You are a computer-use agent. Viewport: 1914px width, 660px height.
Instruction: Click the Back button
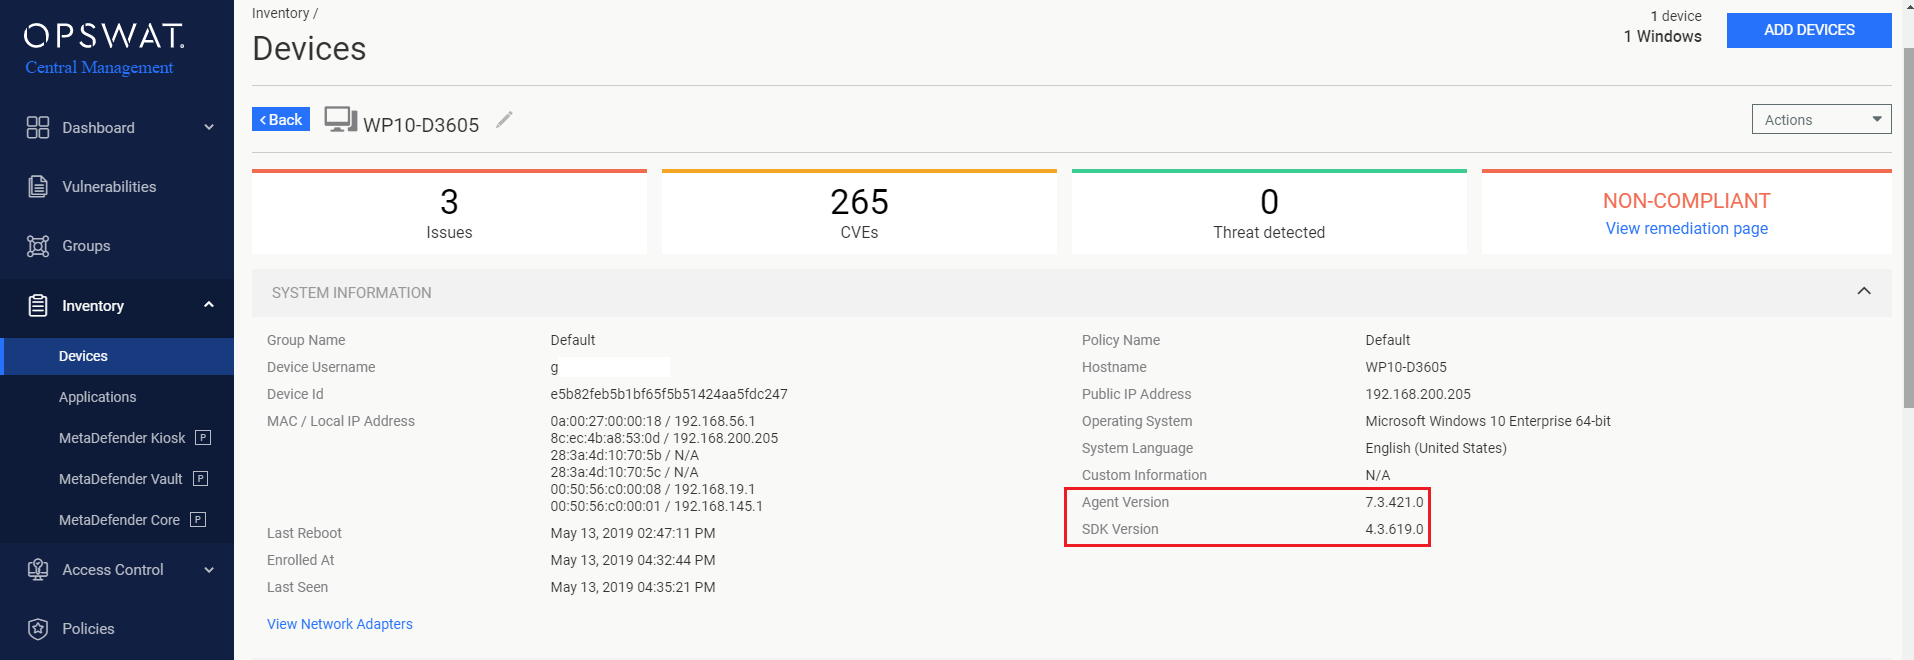(x=281, y=119)
